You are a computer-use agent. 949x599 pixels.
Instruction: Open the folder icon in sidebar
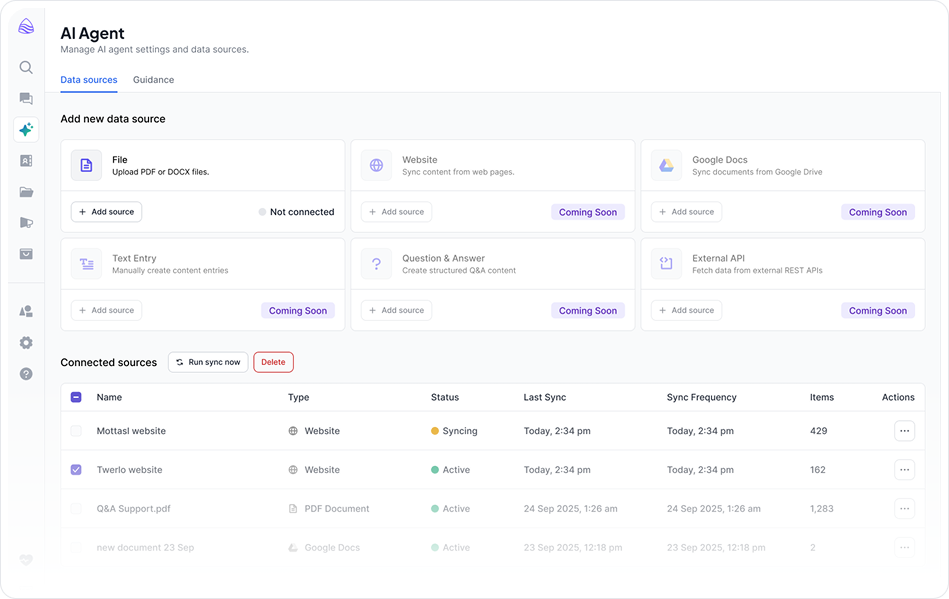[26, 192]
